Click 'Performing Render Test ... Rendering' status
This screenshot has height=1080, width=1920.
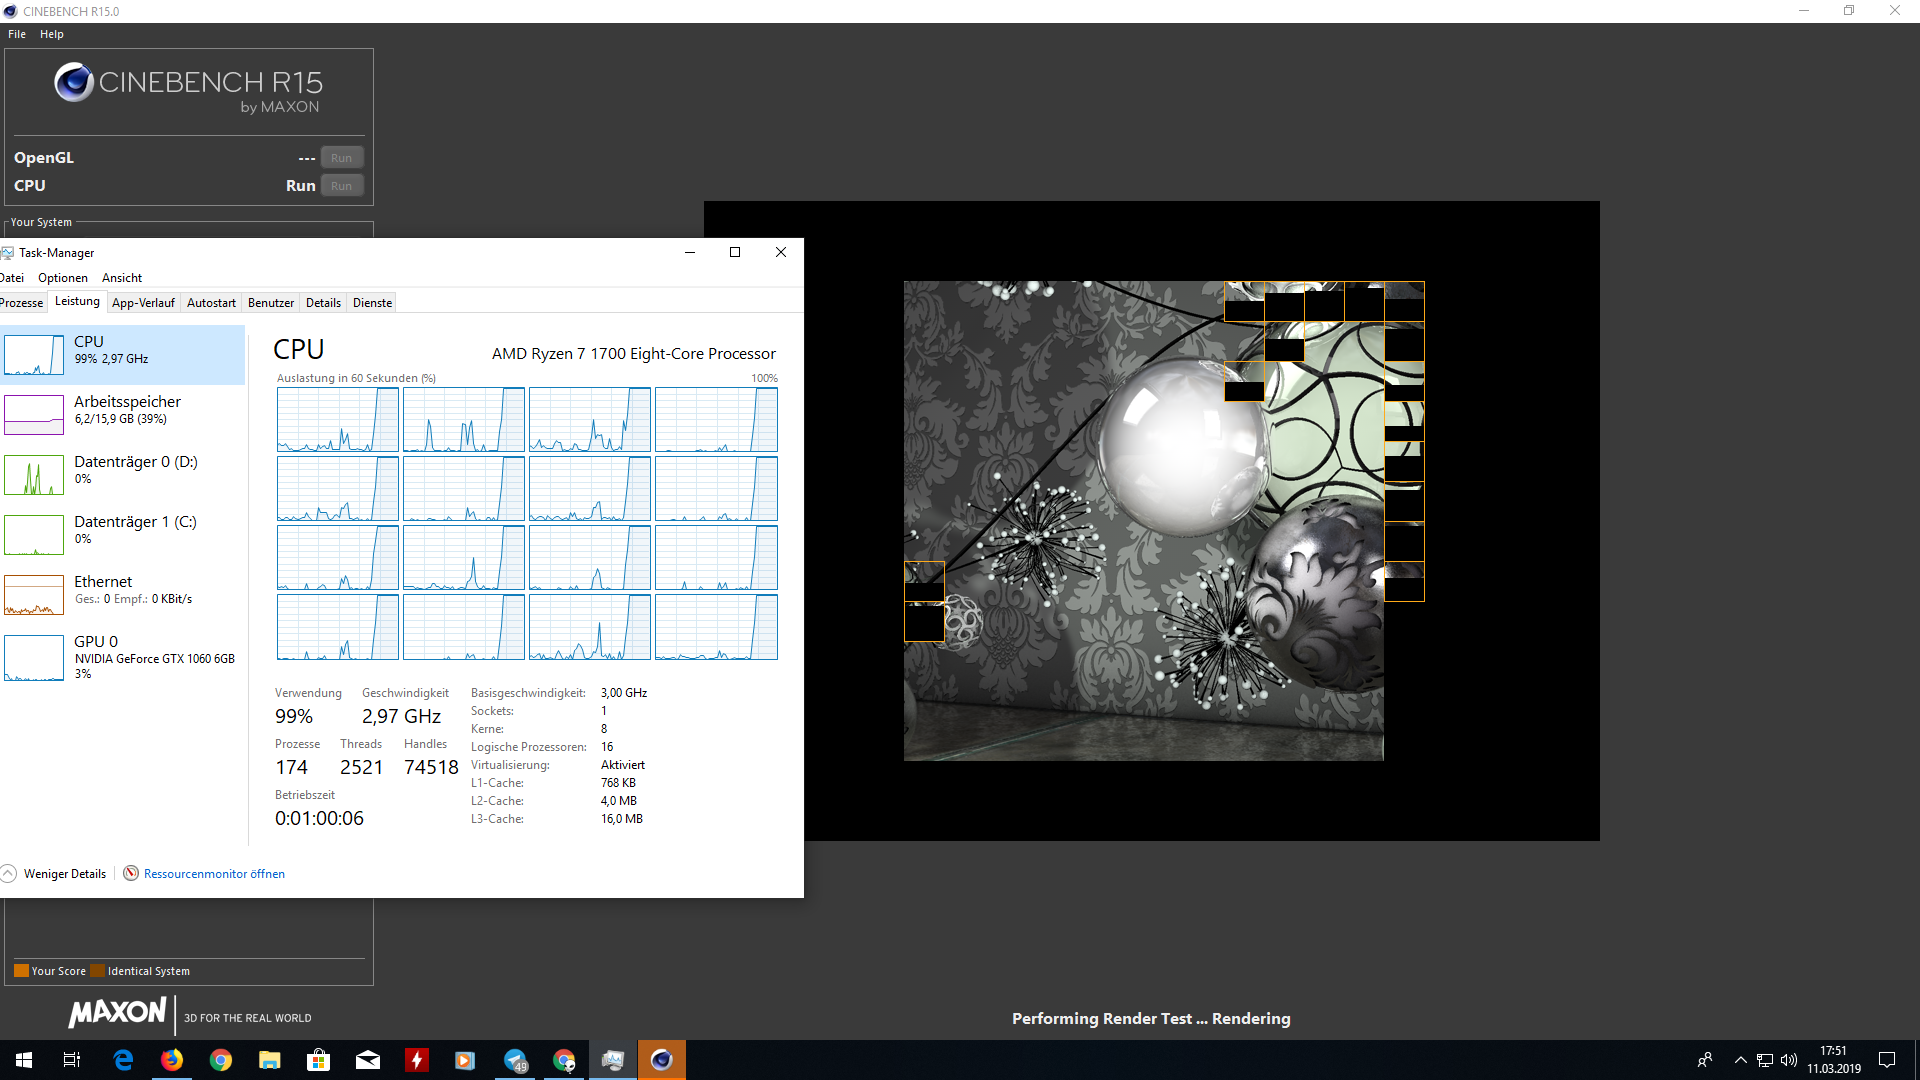1151,1019
